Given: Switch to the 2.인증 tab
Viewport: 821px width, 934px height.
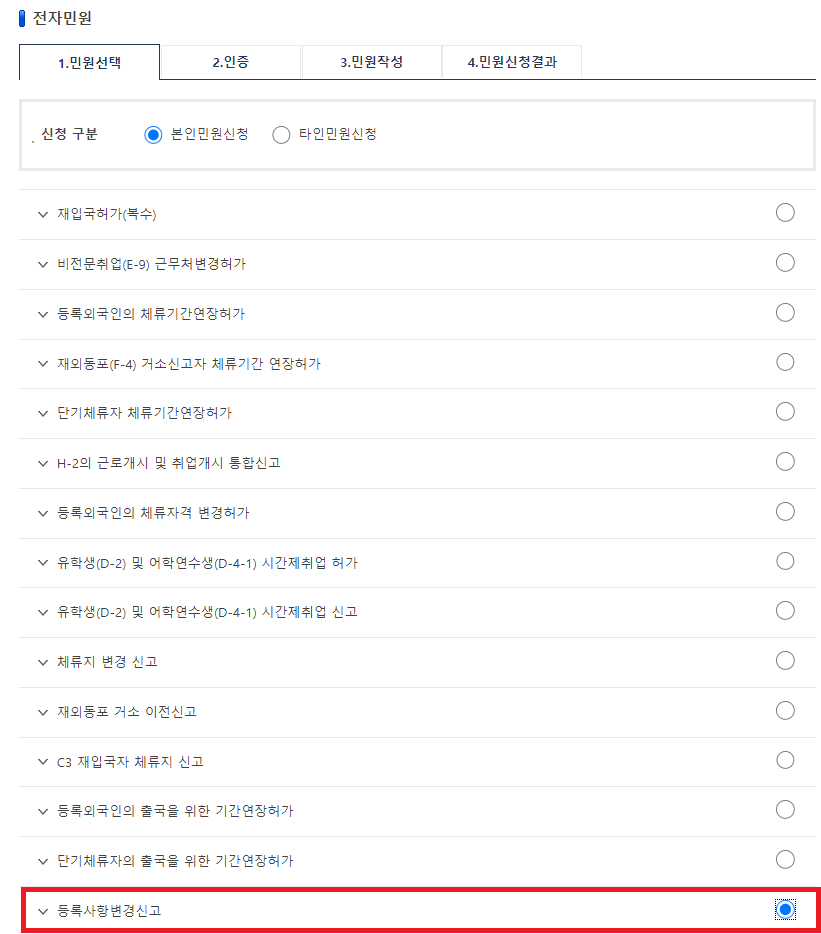Looking at the screenshot, I should (x=230, y=62).
